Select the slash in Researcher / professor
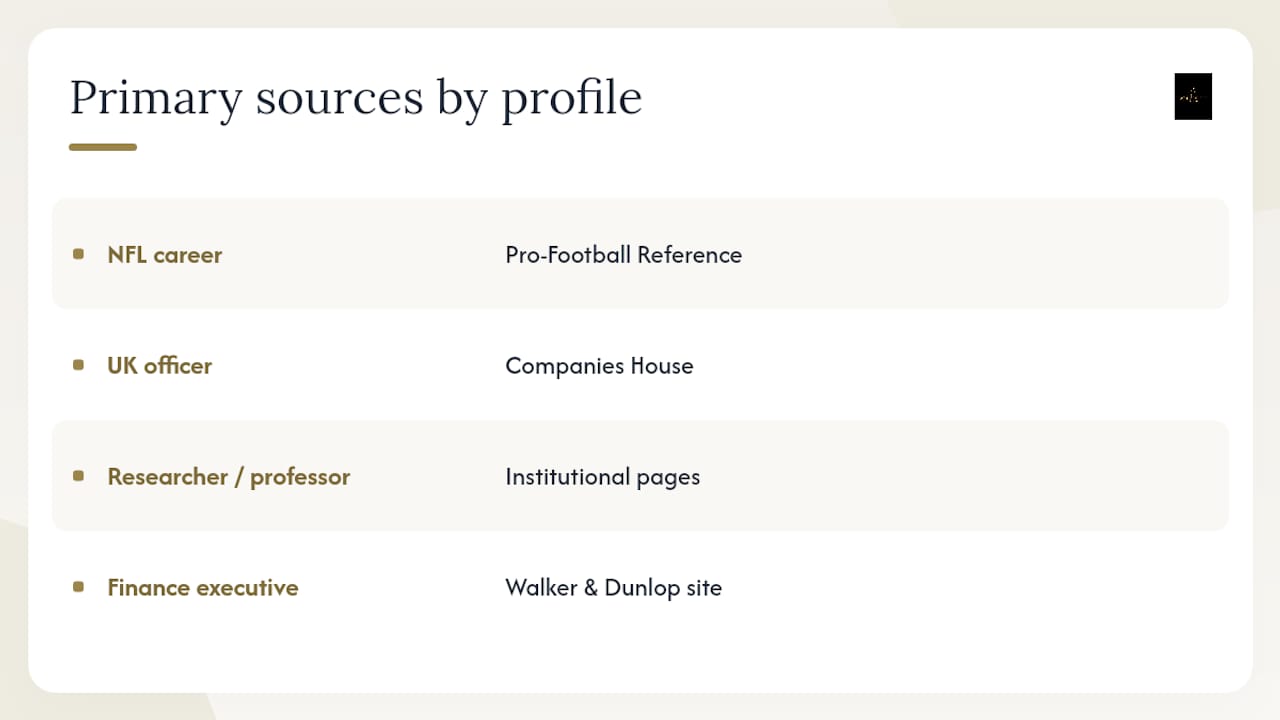This screenshot has height=720, width=1280. 239,477
